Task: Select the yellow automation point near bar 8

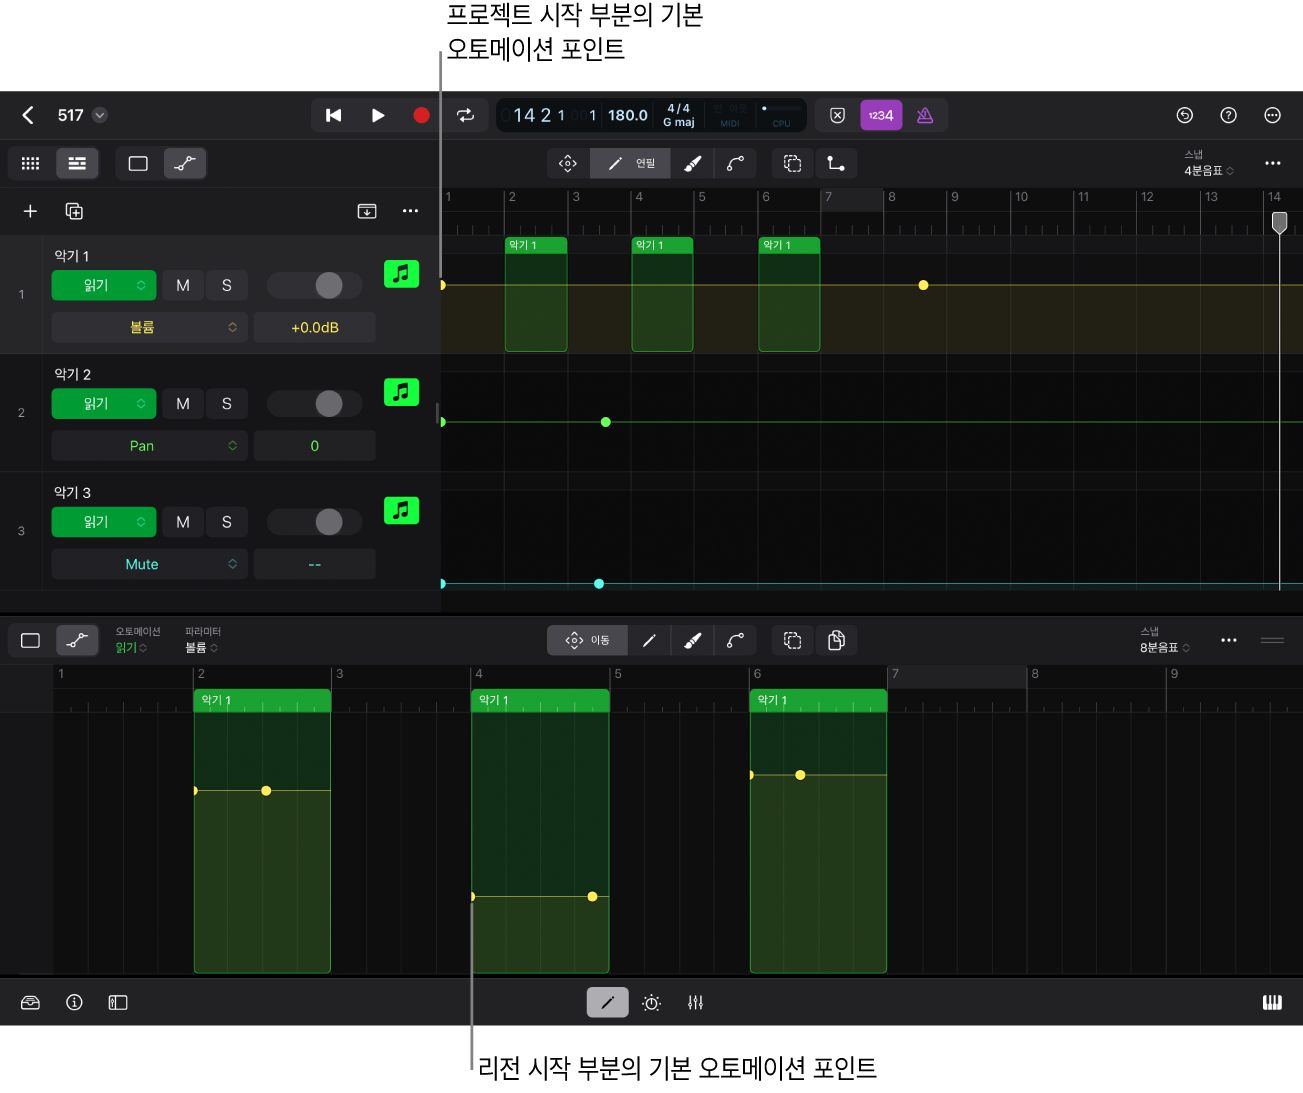Action: 923,285
